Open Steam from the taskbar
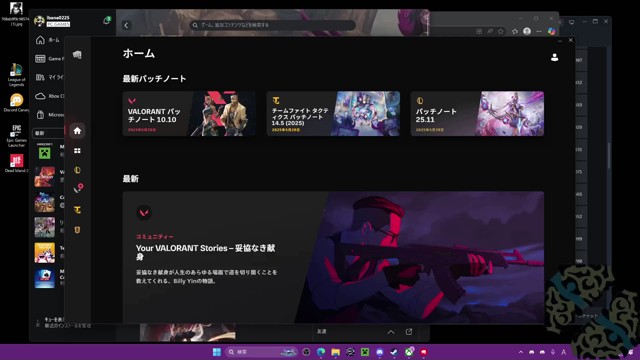Image resolution: width=640 pixels, height=360 pixels. click(x=394, y=352)
